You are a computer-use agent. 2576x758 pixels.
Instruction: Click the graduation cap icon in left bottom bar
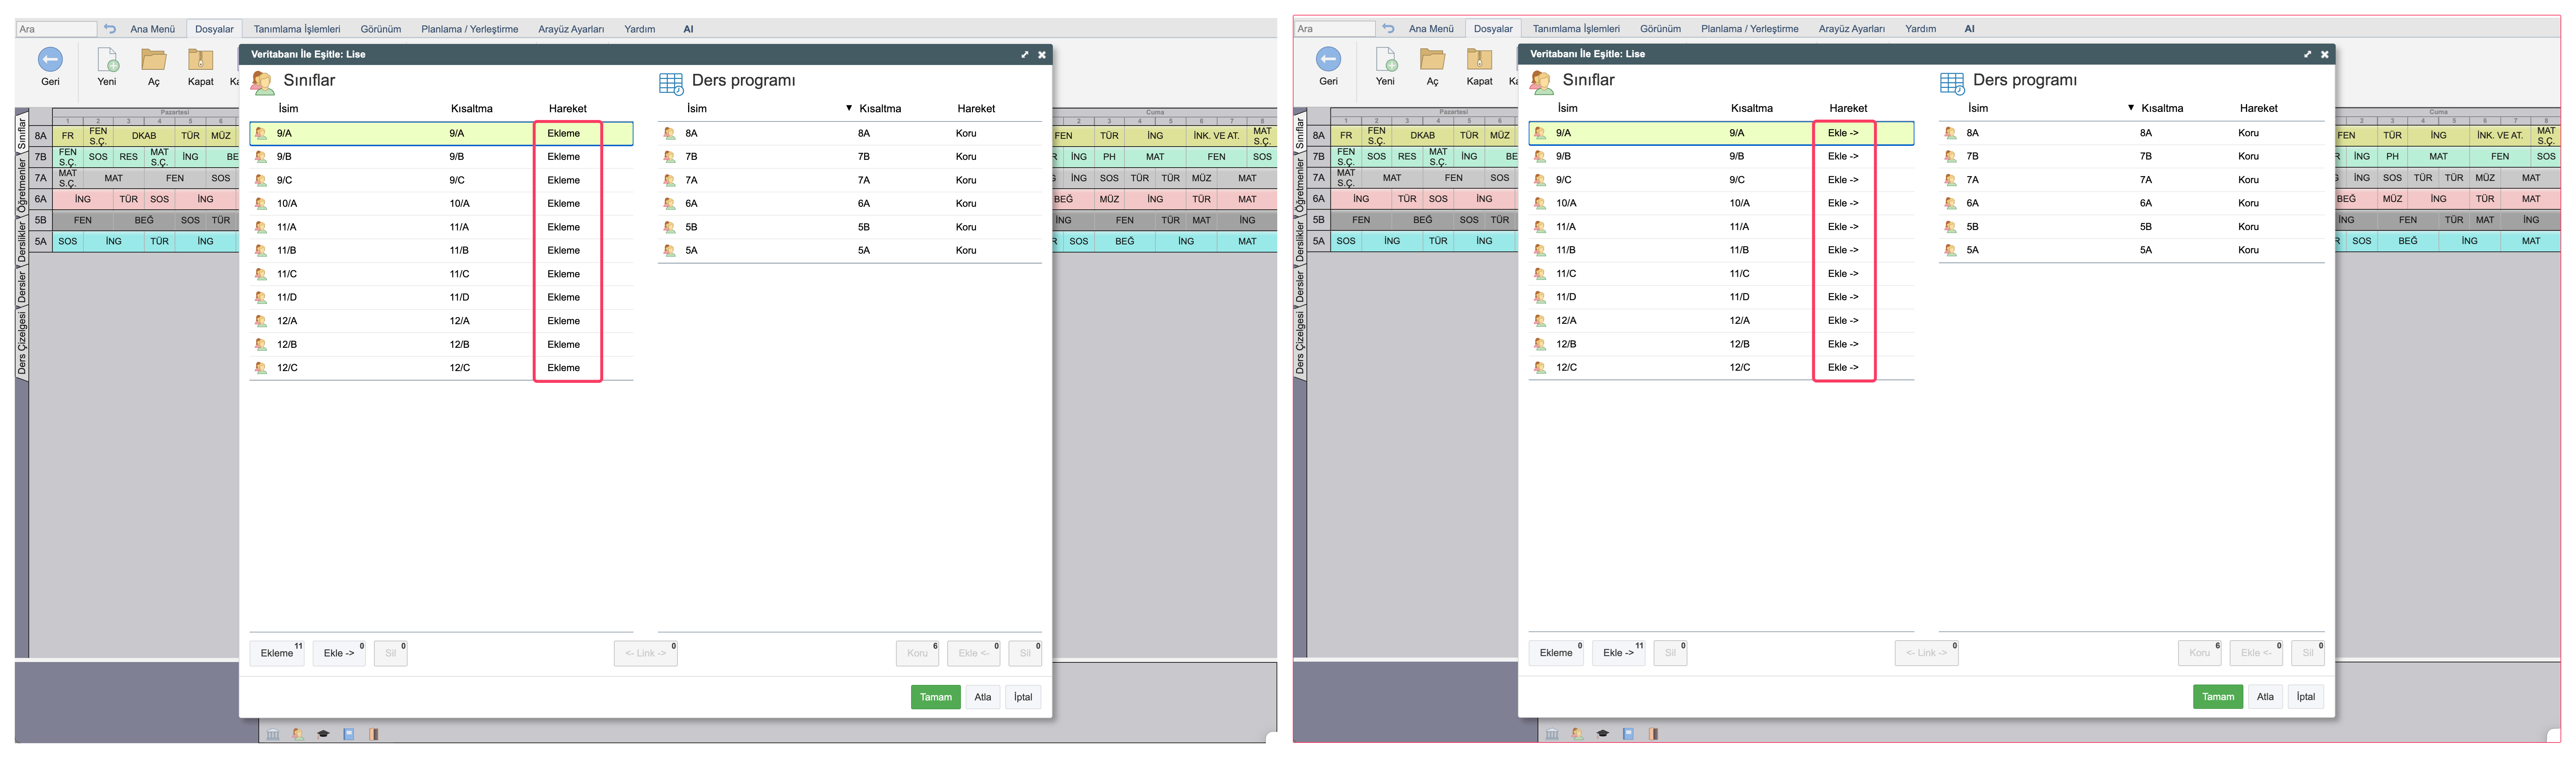click(x=323, y=734)
